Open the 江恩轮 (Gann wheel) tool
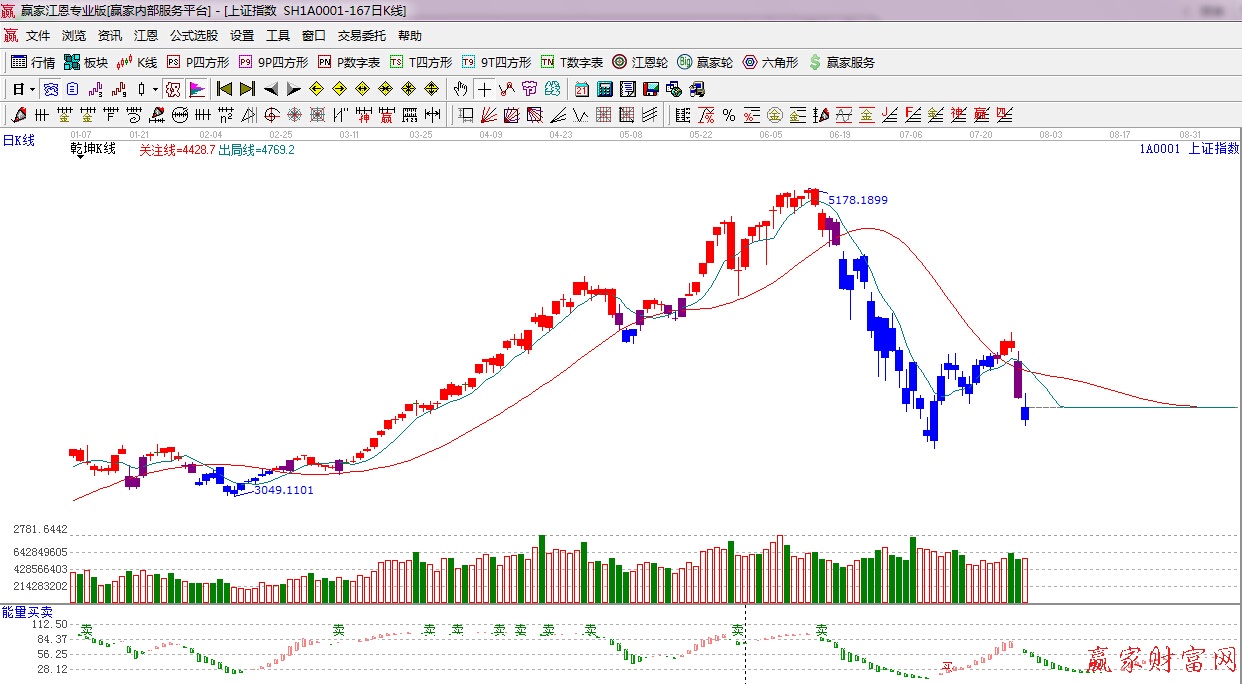This screenshot has height=684, width=1242. click(640, 62)
